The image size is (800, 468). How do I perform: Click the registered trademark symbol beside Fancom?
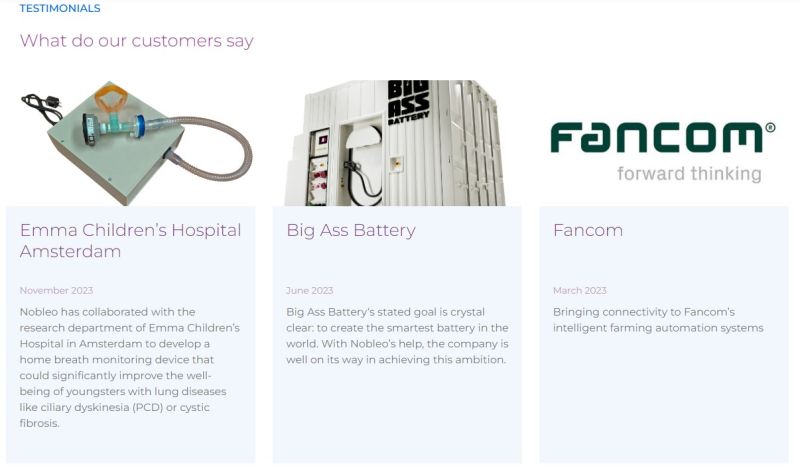click(770, 128)
